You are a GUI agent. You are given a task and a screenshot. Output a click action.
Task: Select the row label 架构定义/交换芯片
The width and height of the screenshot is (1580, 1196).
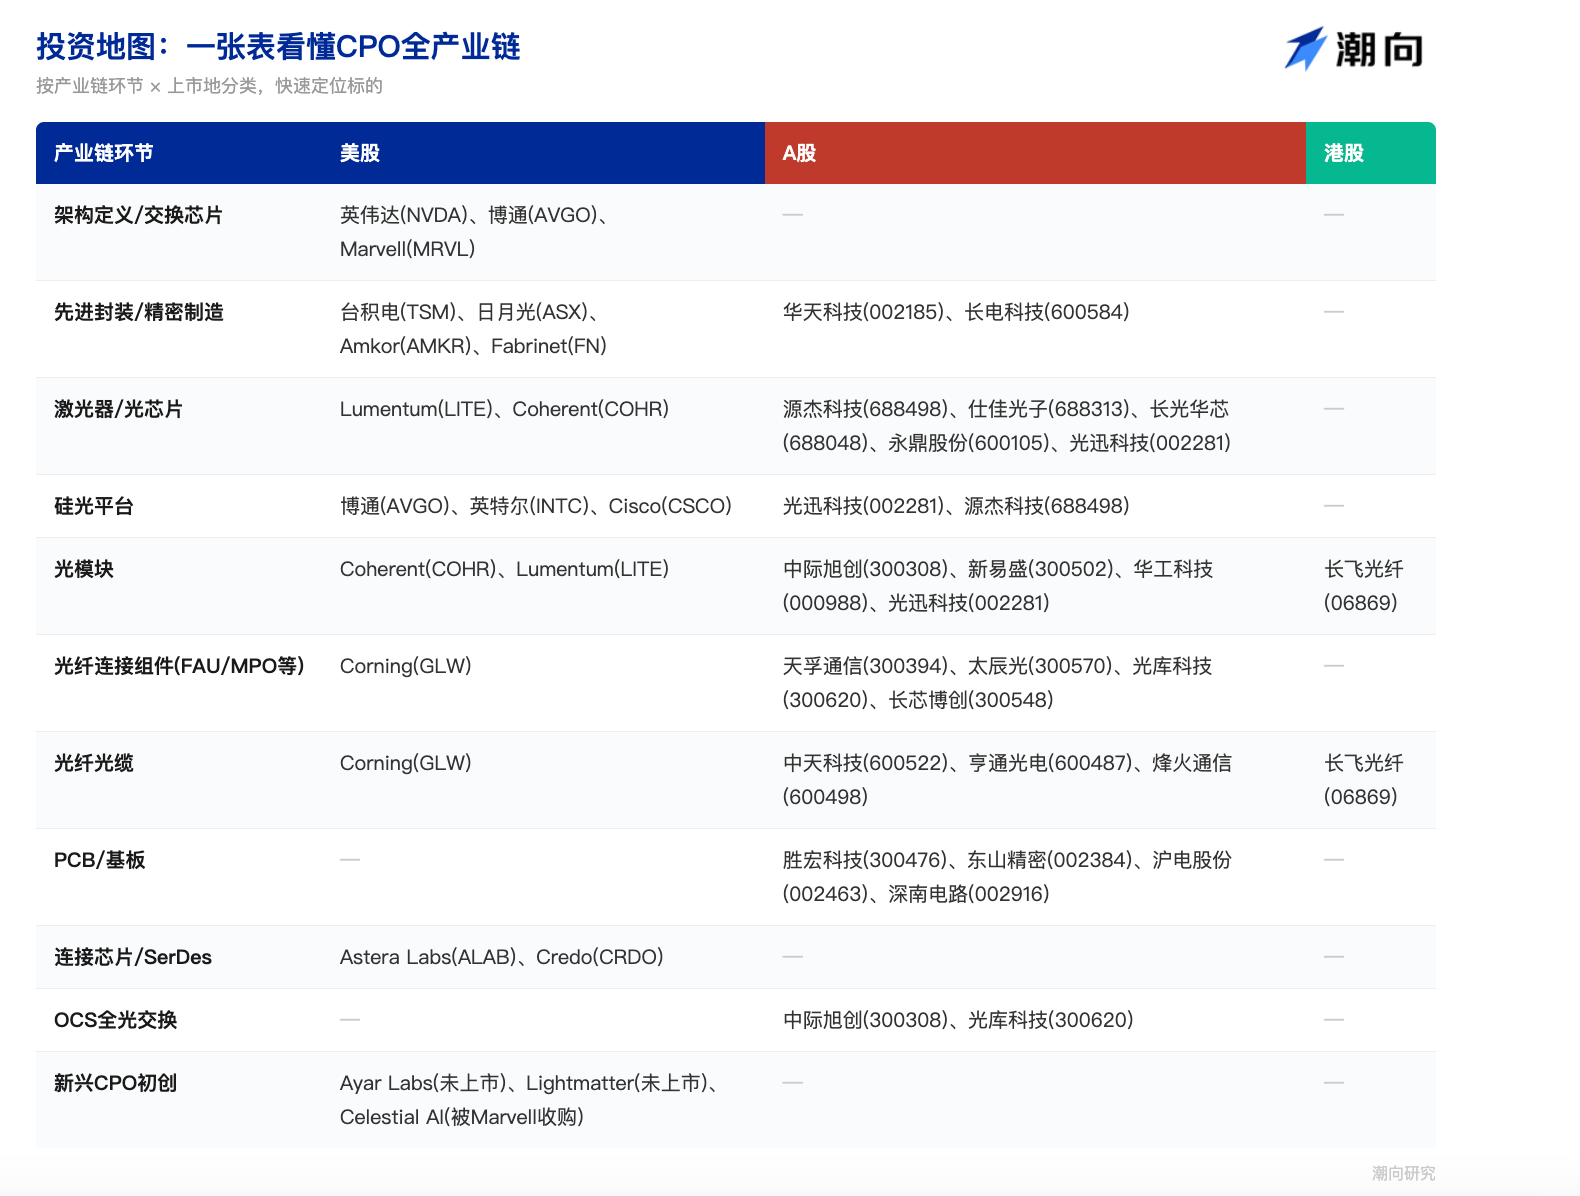click(138, 215)
